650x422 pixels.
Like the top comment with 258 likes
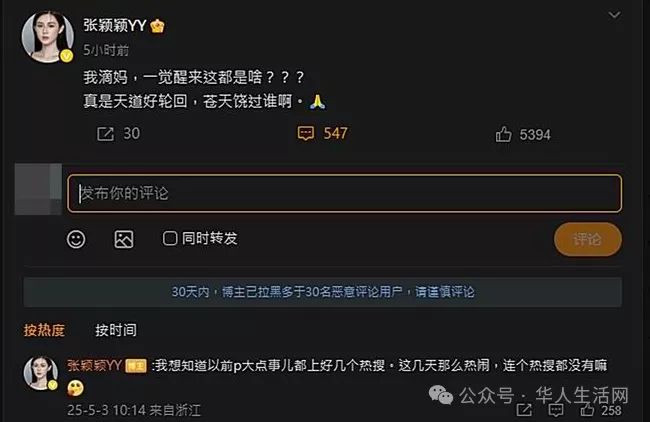coord(587,410)
